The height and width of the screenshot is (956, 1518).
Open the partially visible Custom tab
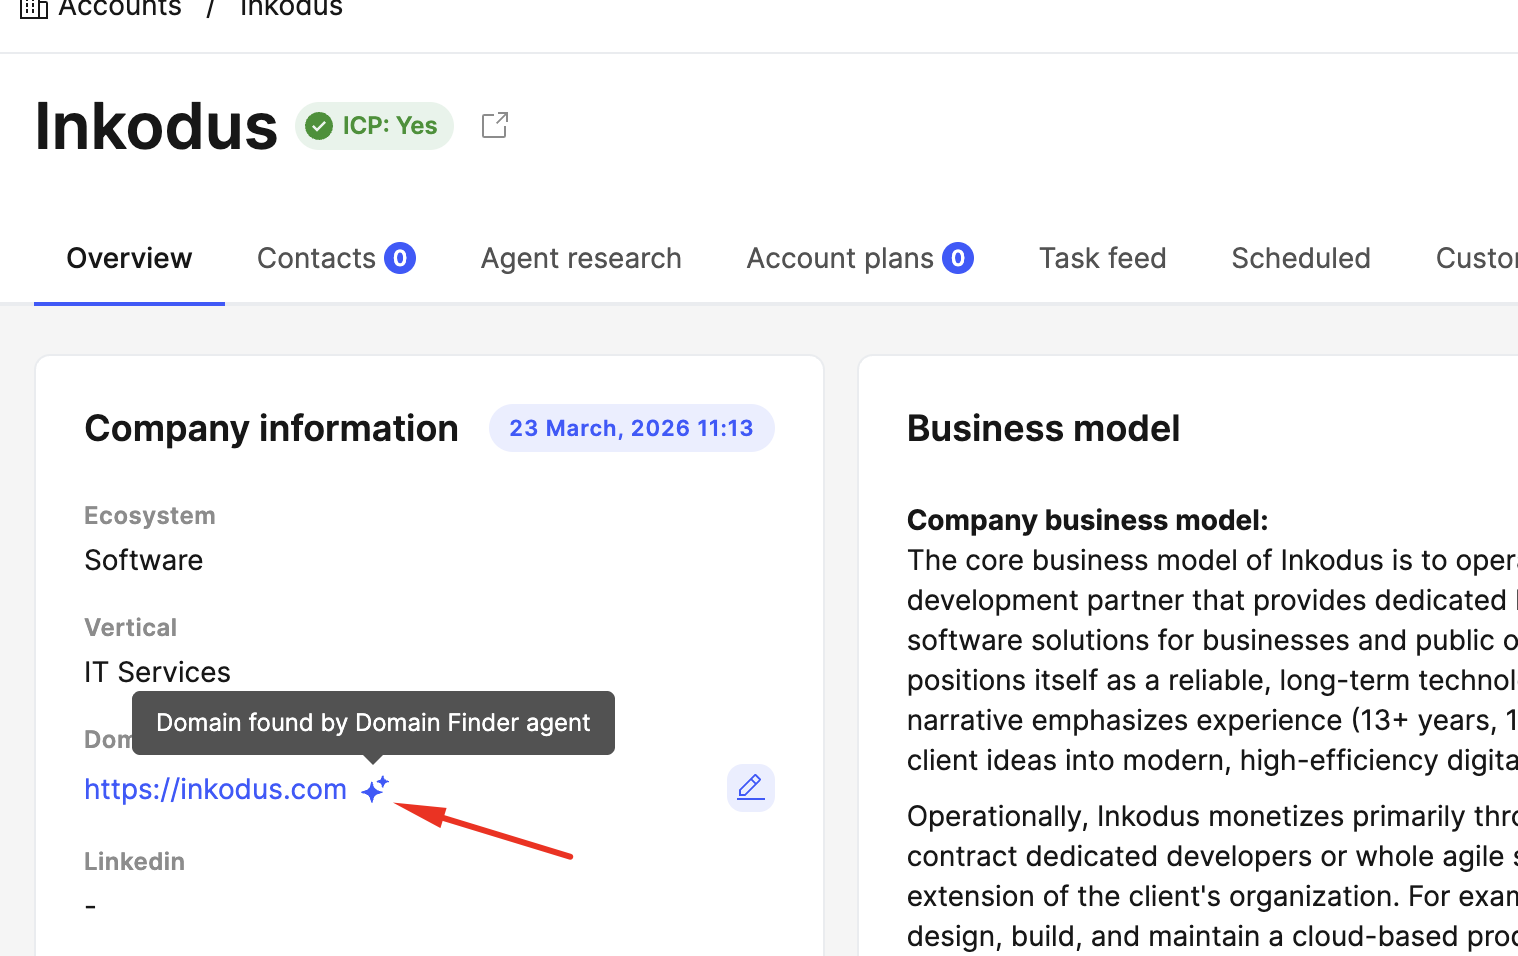coord(1476,258)
